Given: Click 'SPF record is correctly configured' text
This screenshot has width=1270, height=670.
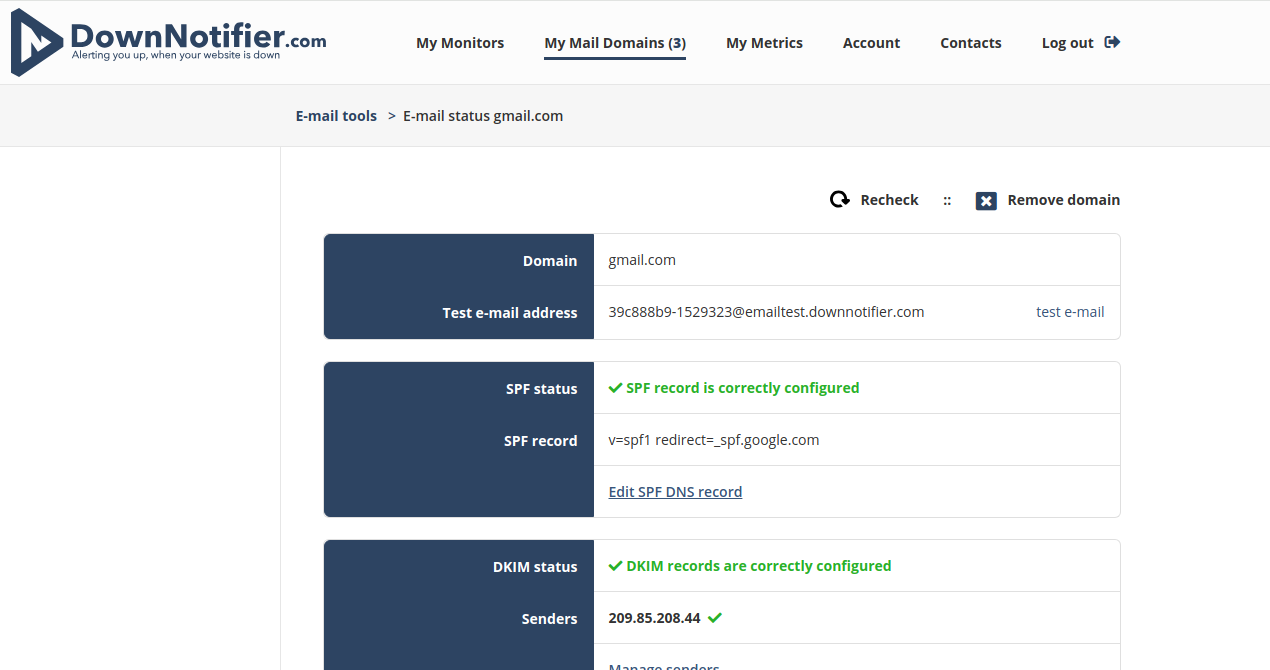Looking at the screenshot, I should click(x=743, y=388).
